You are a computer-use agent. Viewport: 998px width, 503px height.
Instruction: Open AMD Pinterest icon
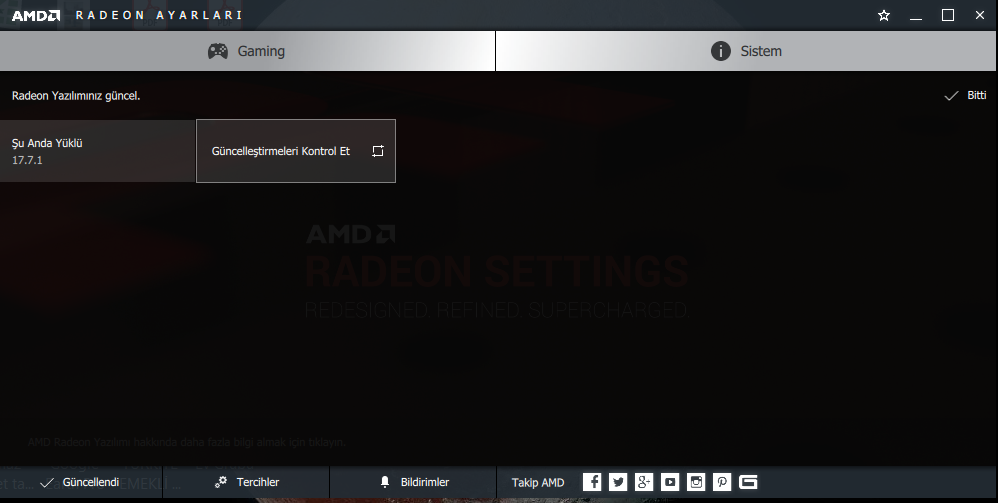(x=722, y=482)
